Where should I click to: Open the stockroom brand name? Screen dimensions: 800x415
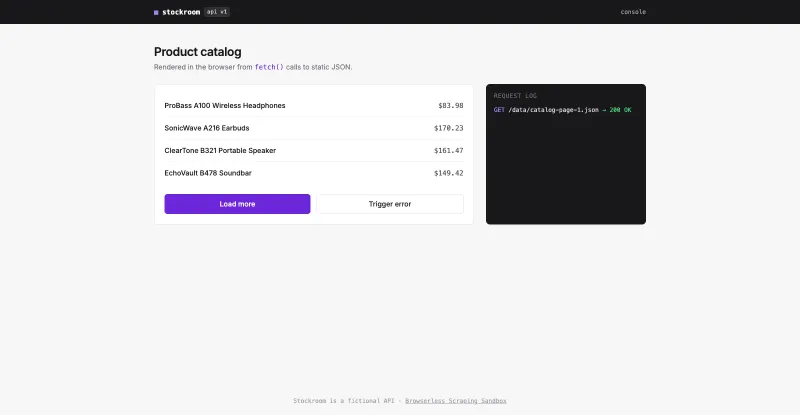point(181,12)
